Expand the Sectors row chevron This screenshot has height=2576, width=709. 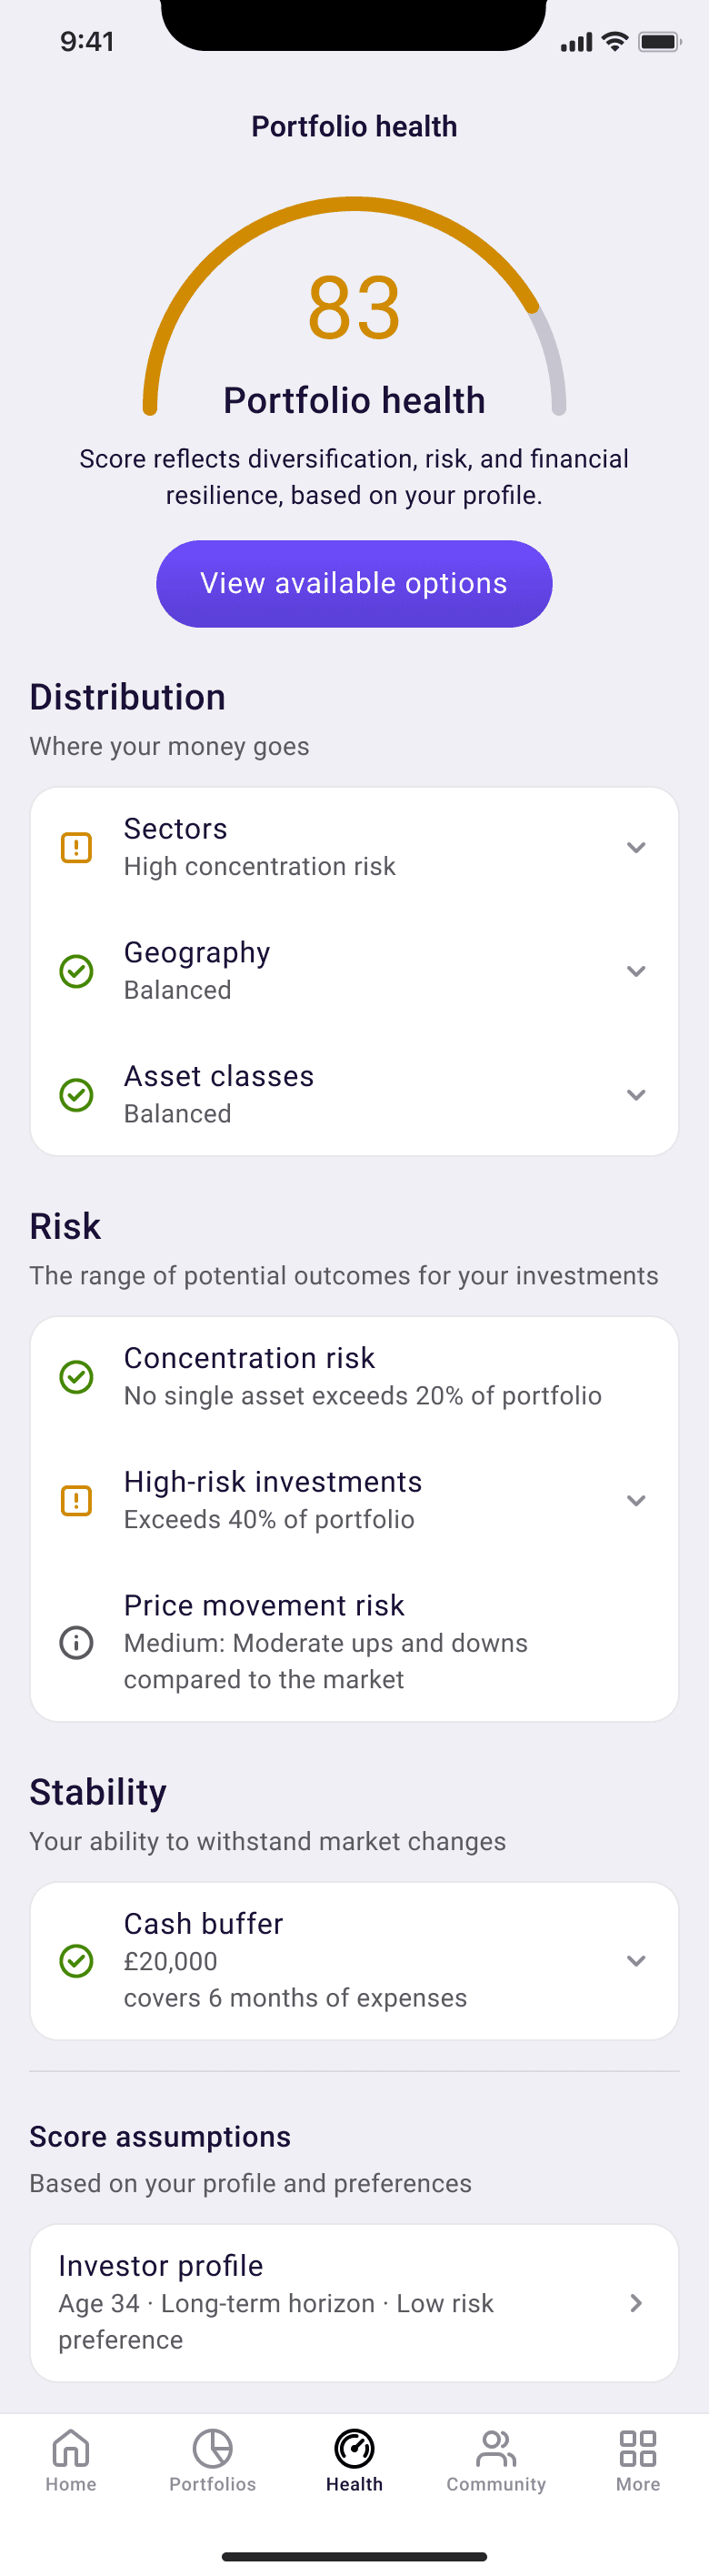click(x=636, y=848)
